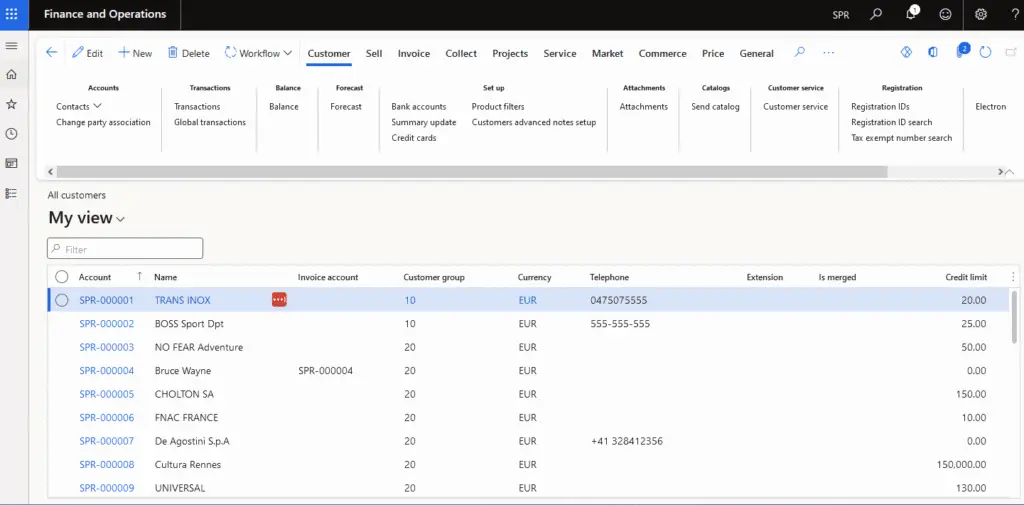This screenshot has width=1024, height=505.
Task: Open the Service tab
Action: 560,54
